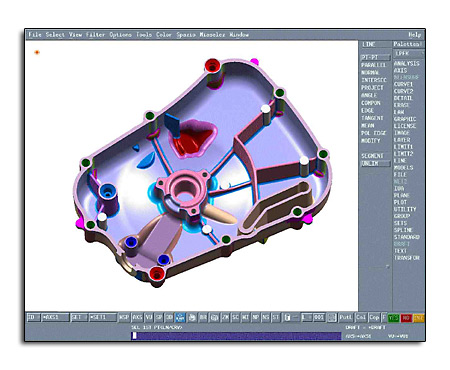450x370 pixels.
Task: Open the ID field showing *AXS1
Action: coord(55,317)
